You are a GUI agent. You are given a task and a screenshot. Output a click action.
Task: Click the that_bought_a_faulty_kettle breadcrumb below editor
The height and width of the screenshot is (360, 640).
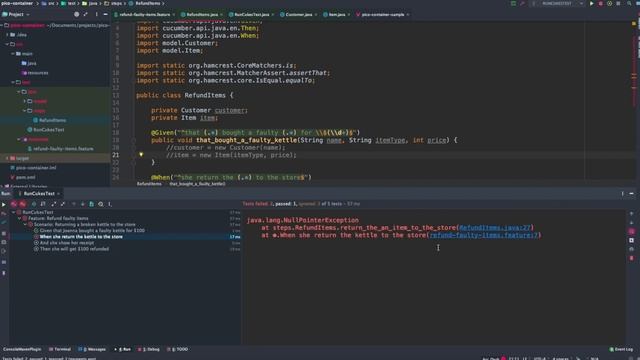tap(197, 184)
